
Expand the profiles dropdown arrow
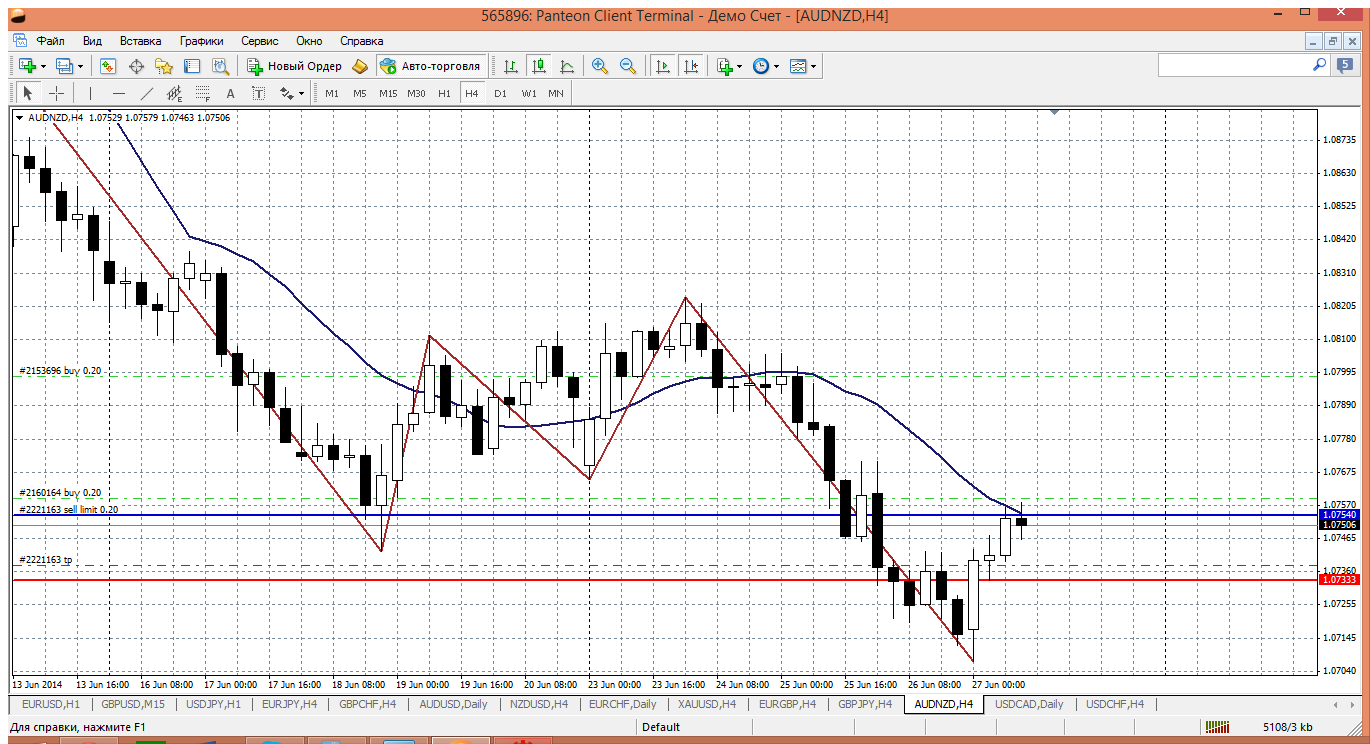tap(81, 66)
